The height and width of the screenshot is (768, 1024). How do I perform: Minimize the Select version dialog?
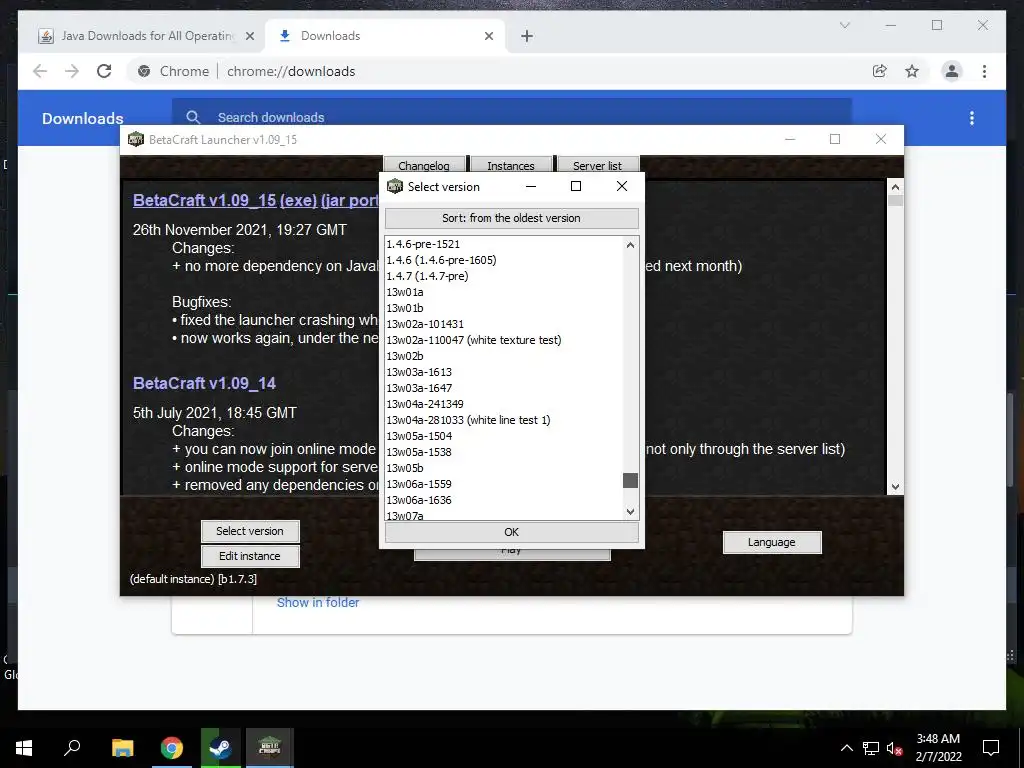pos(531,186)
